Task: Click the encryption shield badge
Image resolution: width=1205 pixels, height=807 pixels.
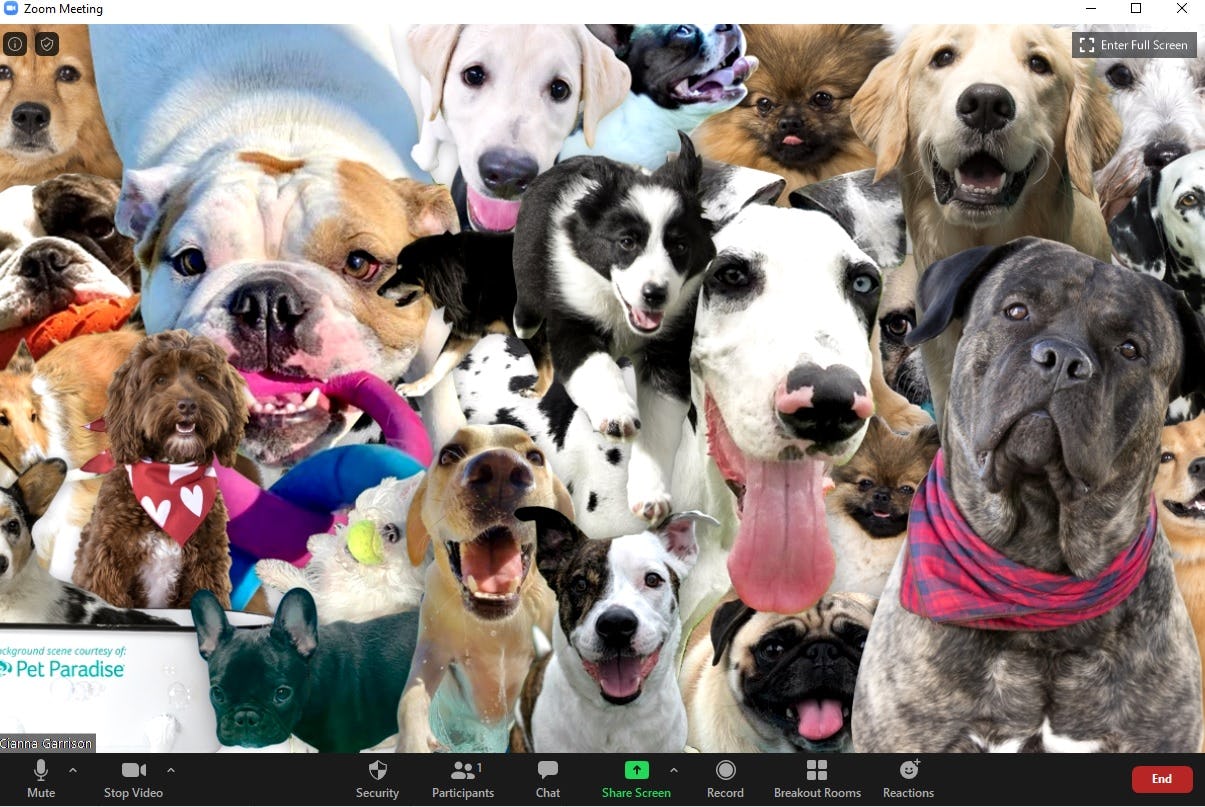Action: pyautogui.click(x=46, y=44)
